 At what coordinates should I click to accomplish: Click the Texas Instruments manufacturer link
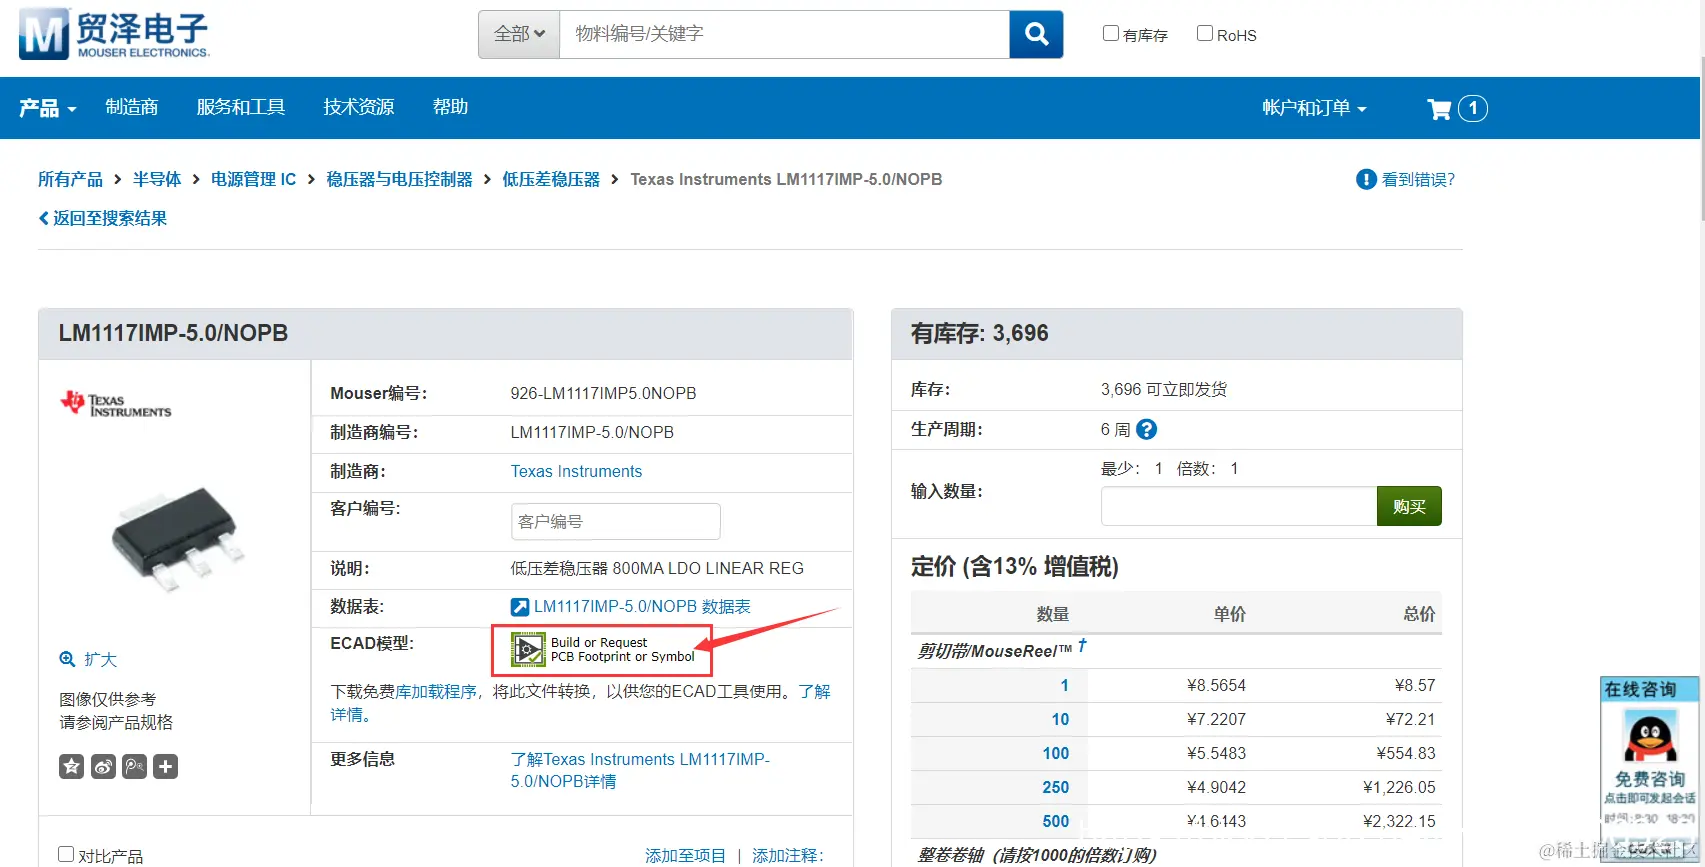point(576,471)
